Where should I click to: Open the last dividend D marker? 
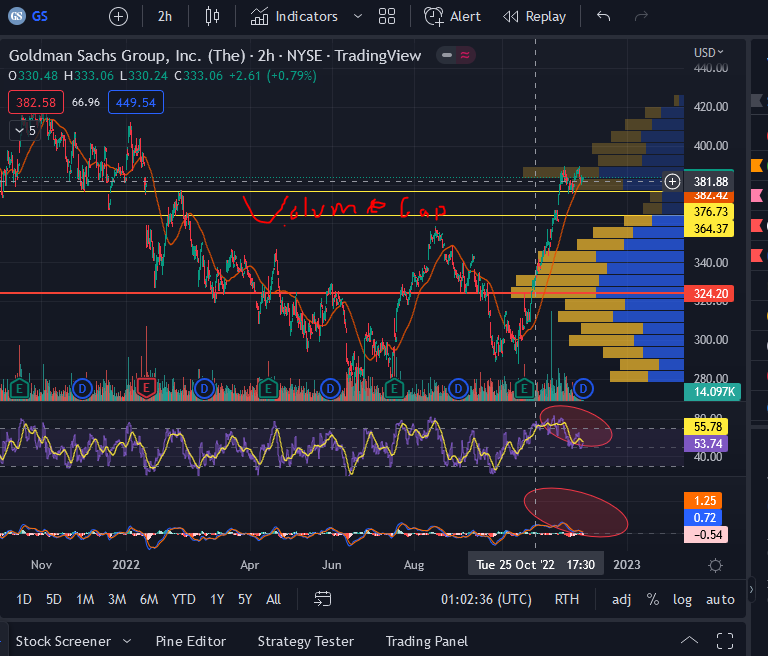pos(583,389)
